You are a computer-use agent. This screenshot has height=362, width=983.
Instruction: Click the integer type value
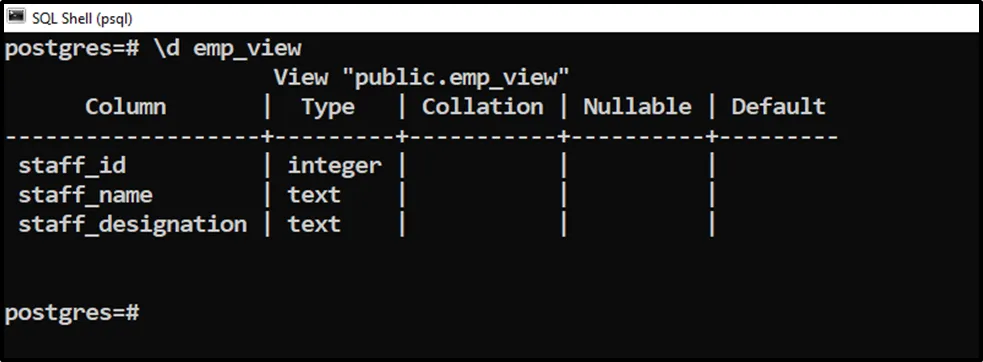[334, 166]
